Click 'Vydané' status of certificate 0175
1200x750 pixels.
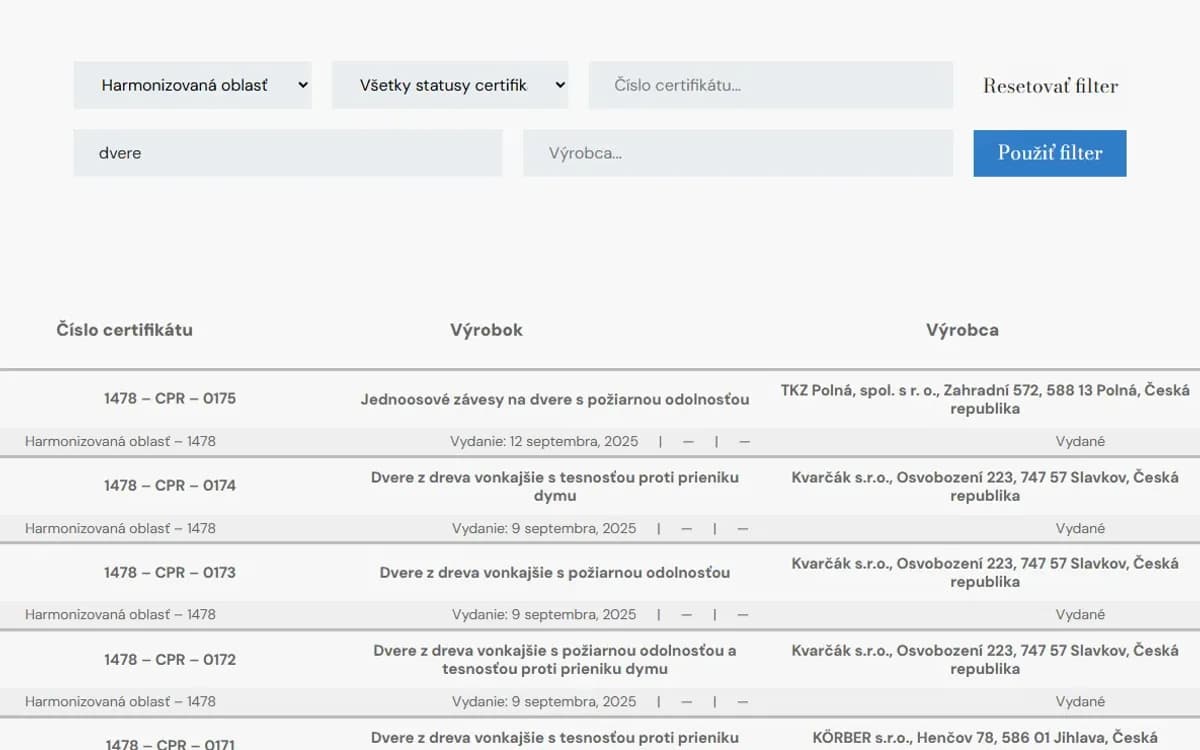pos(1080,441)
